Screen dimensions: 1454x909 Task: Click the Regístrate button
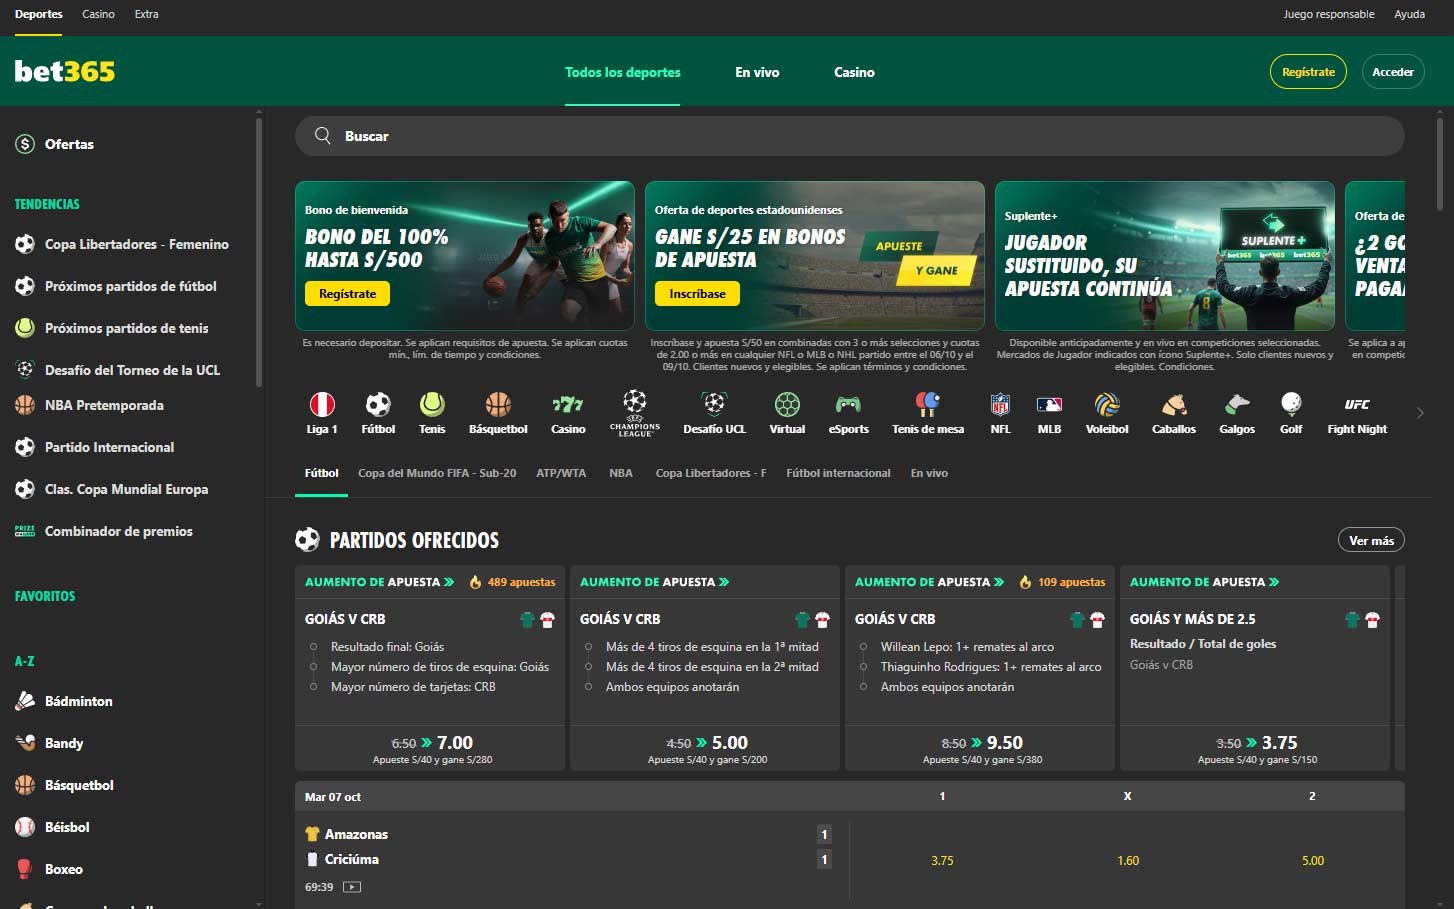(x=1308, y=71)
